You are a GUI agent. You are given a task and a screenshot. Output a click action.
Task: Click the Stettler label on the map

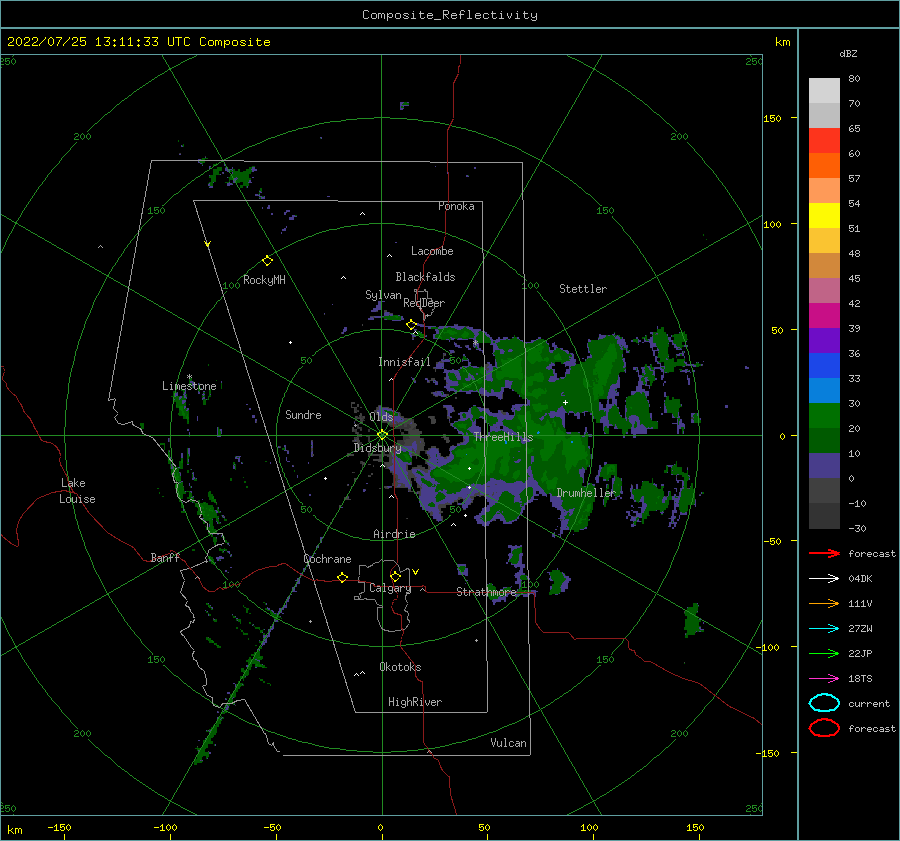583,289
